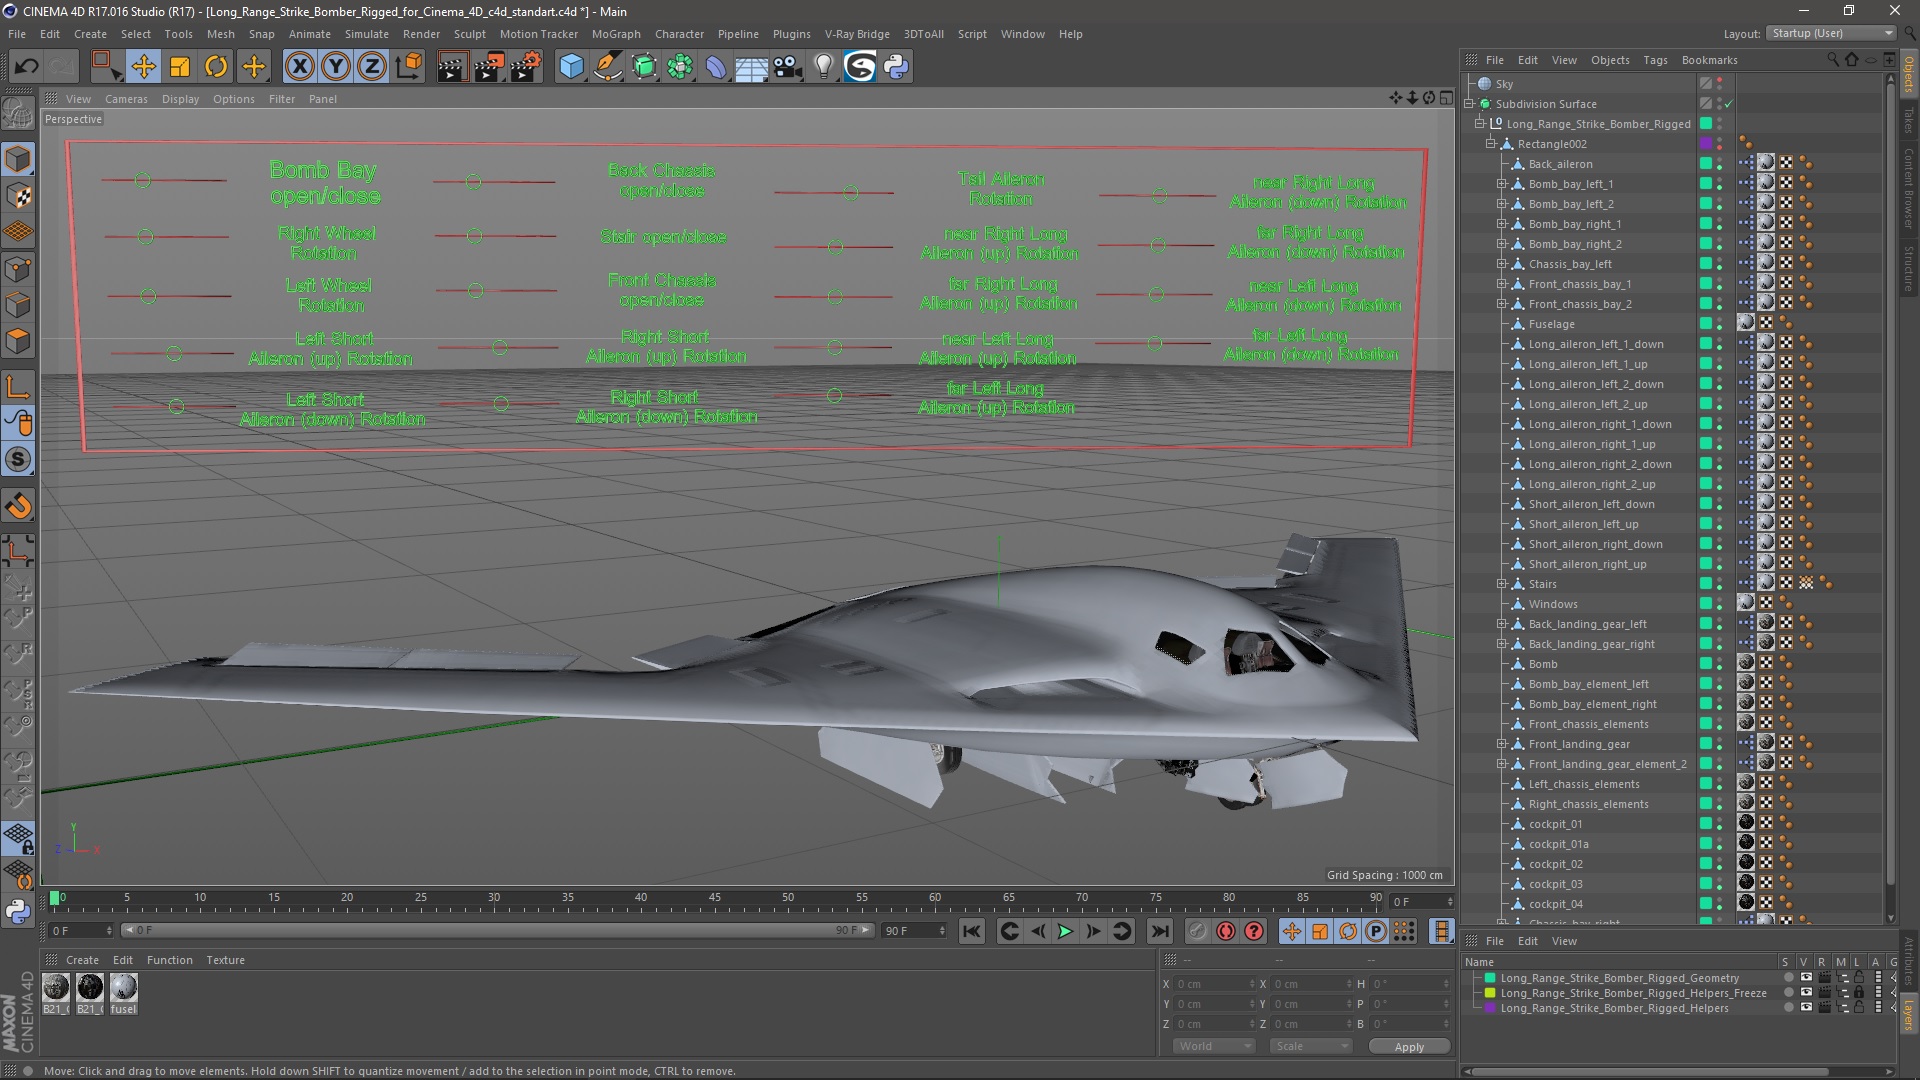Select Long_aileron_left_1_down in object tree
This screenshot has width=1920, height=1080.
point(1596,344)
